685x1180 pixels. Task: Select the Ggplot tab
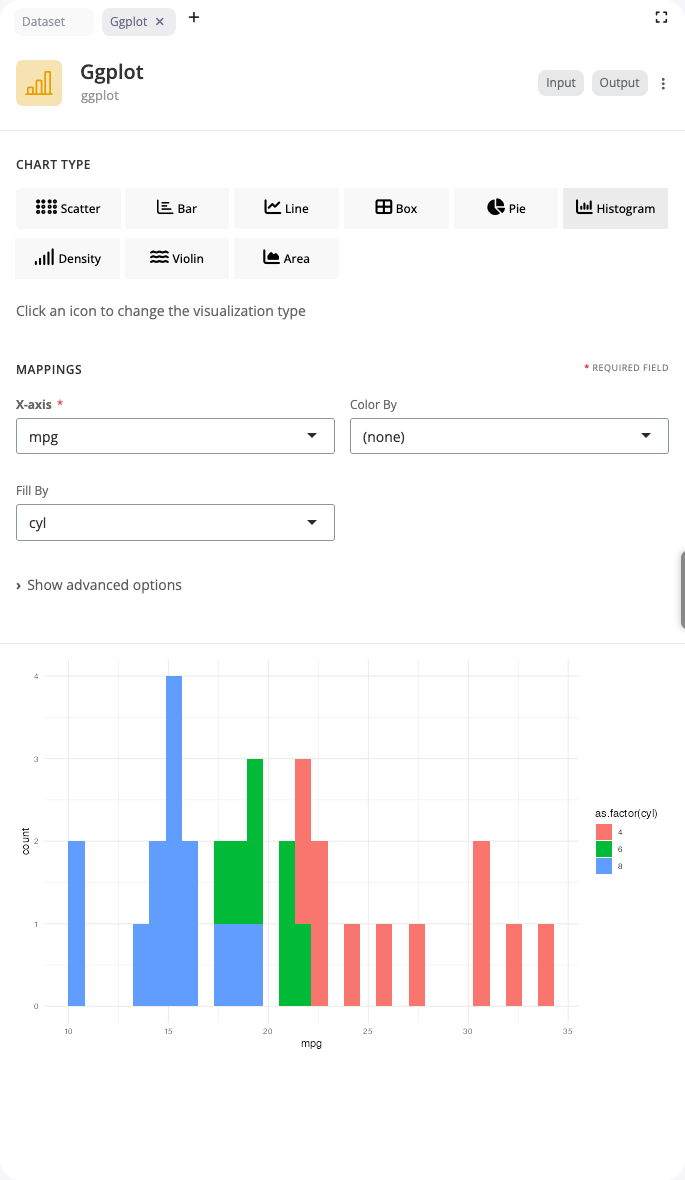[131, 21]
